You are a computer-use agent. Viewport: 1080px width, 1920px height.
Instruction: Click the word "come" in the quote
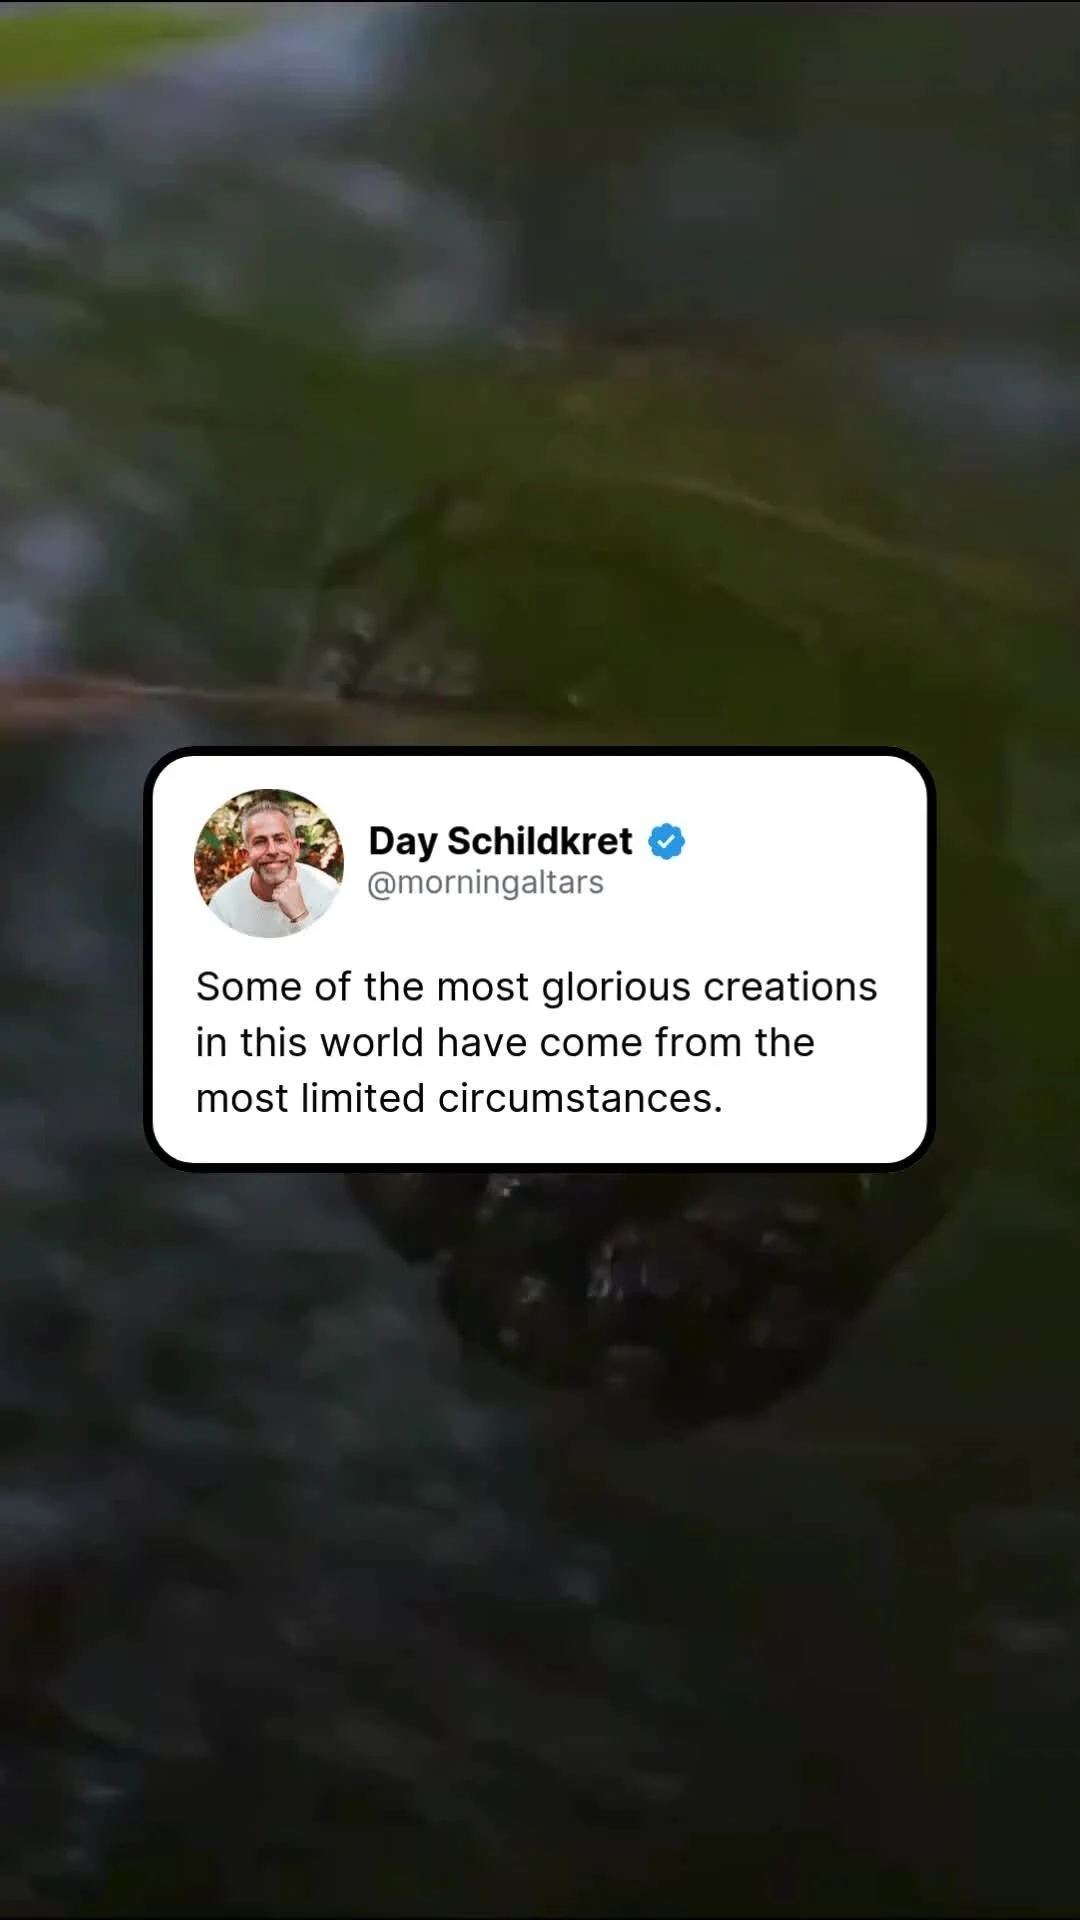[x=591, y=1043]
